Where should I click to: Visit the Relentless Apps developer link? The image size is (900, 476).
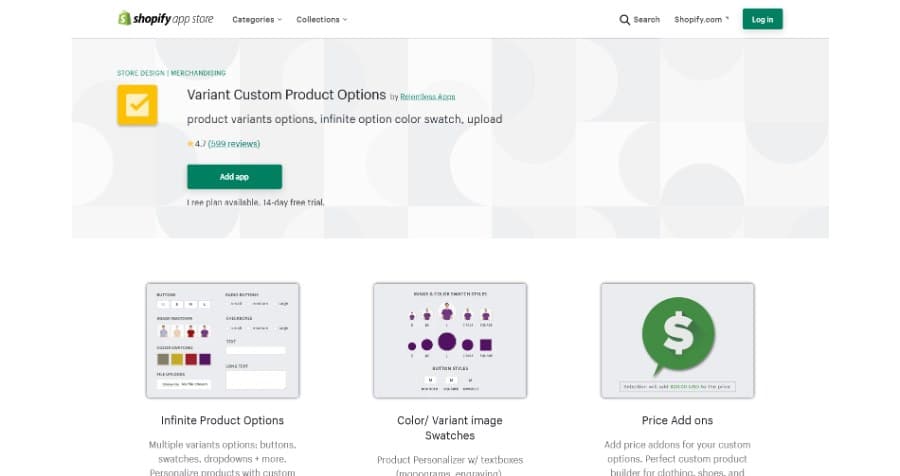coord(428,96)
